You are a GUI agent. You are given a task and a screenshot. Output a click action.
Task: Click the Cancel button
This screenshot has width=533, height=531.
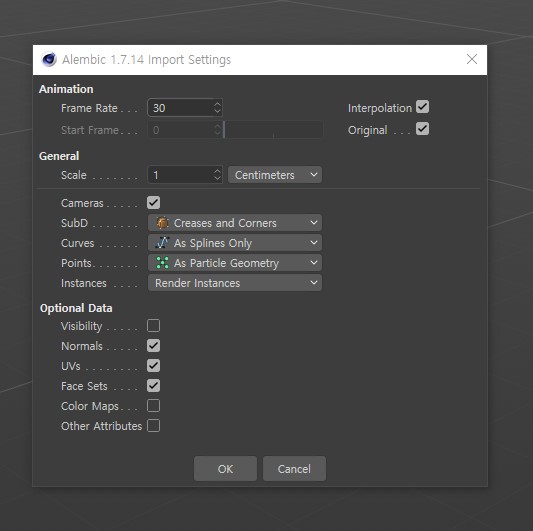click(x=294, y=469)
